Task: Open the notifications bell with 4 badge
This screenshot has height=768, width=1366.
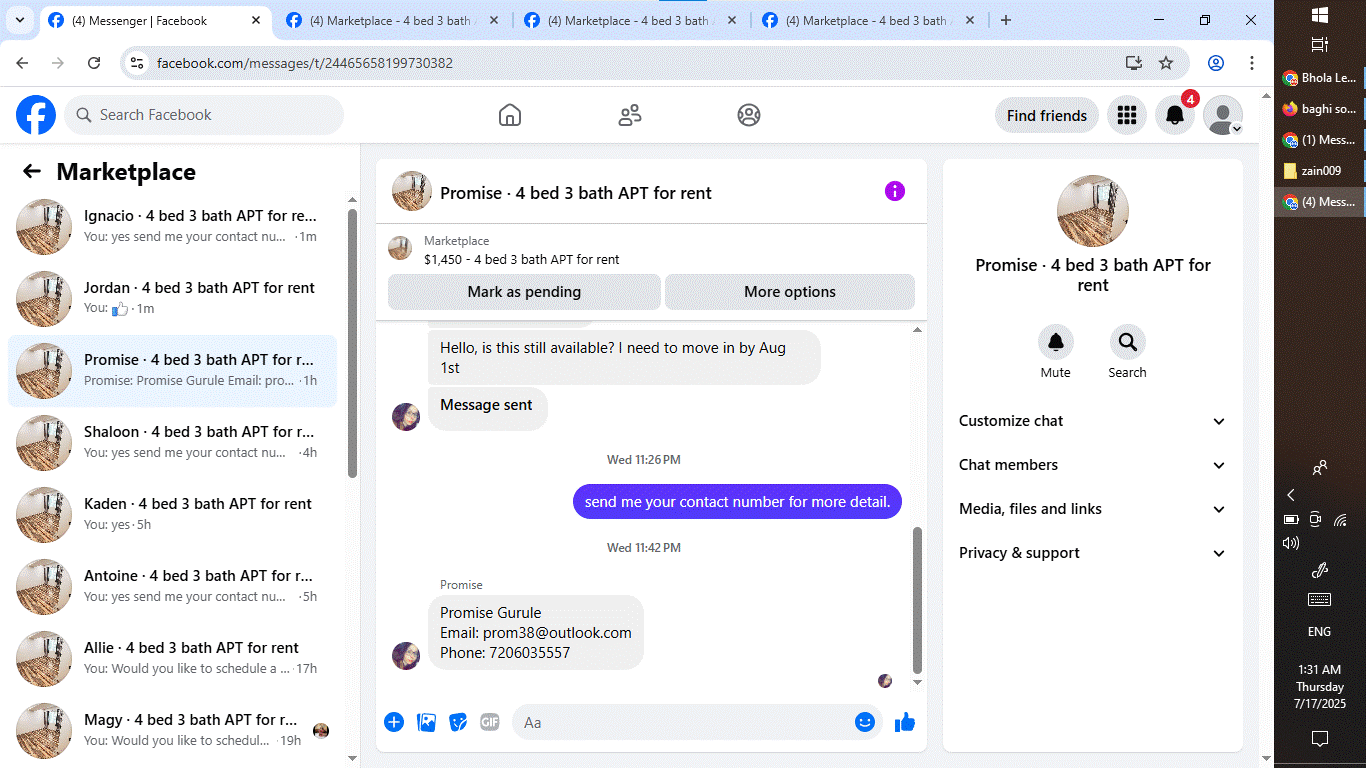Action: point(1176,115)
